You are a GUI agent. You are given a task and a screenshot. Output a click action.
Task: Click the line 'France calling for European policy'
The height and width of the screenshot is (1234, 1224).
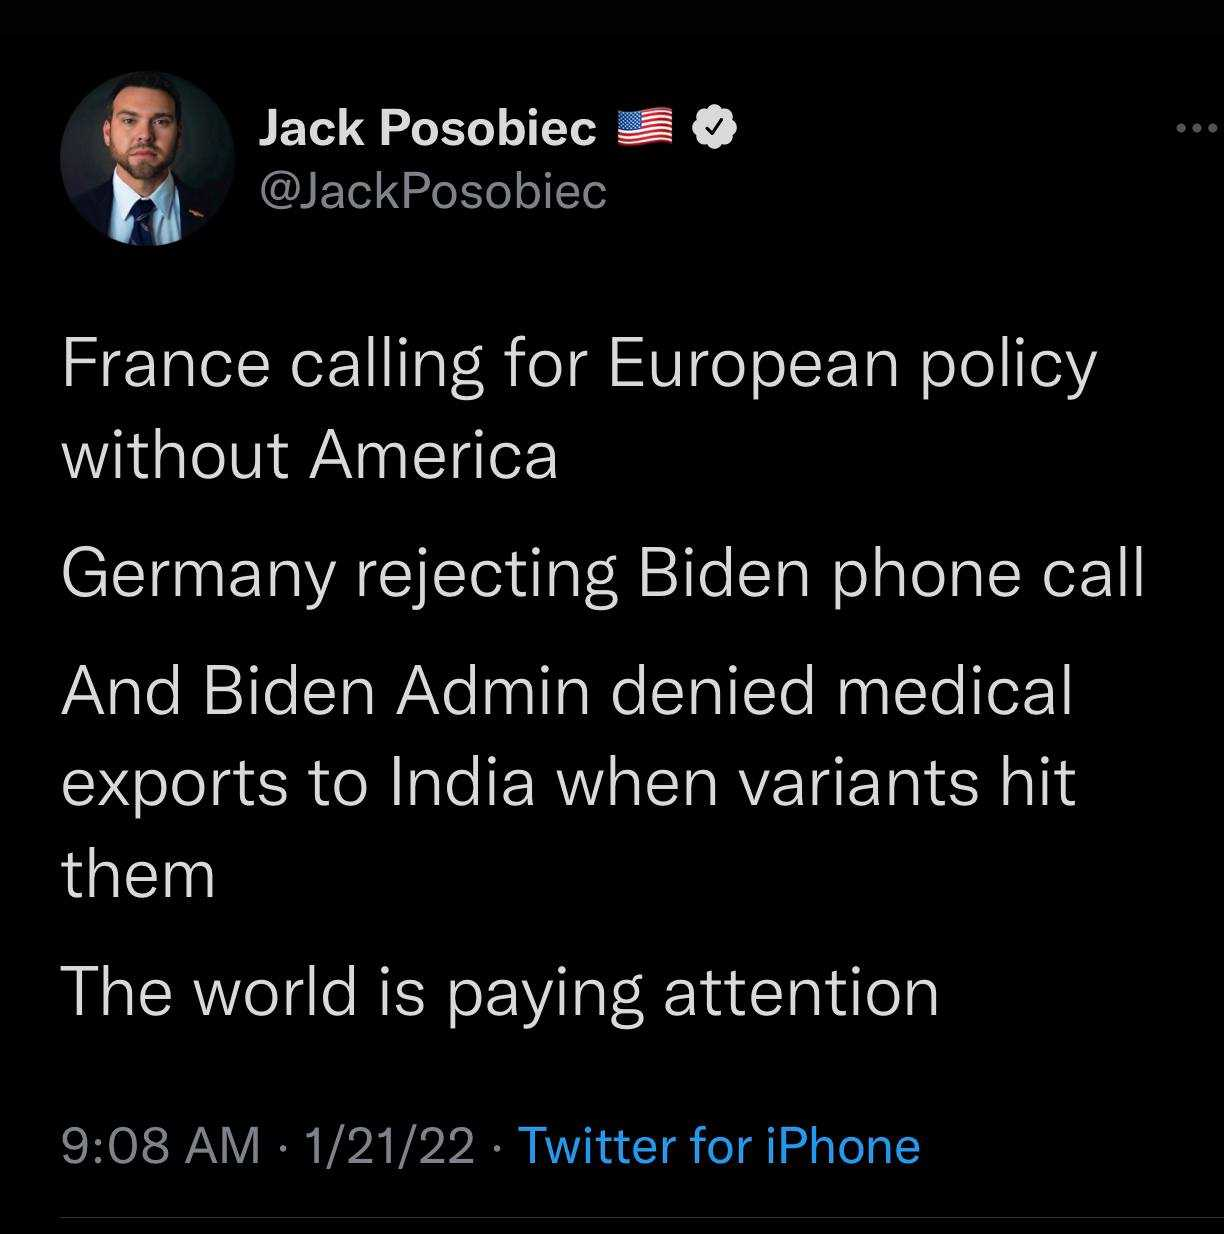pos(579,368)
